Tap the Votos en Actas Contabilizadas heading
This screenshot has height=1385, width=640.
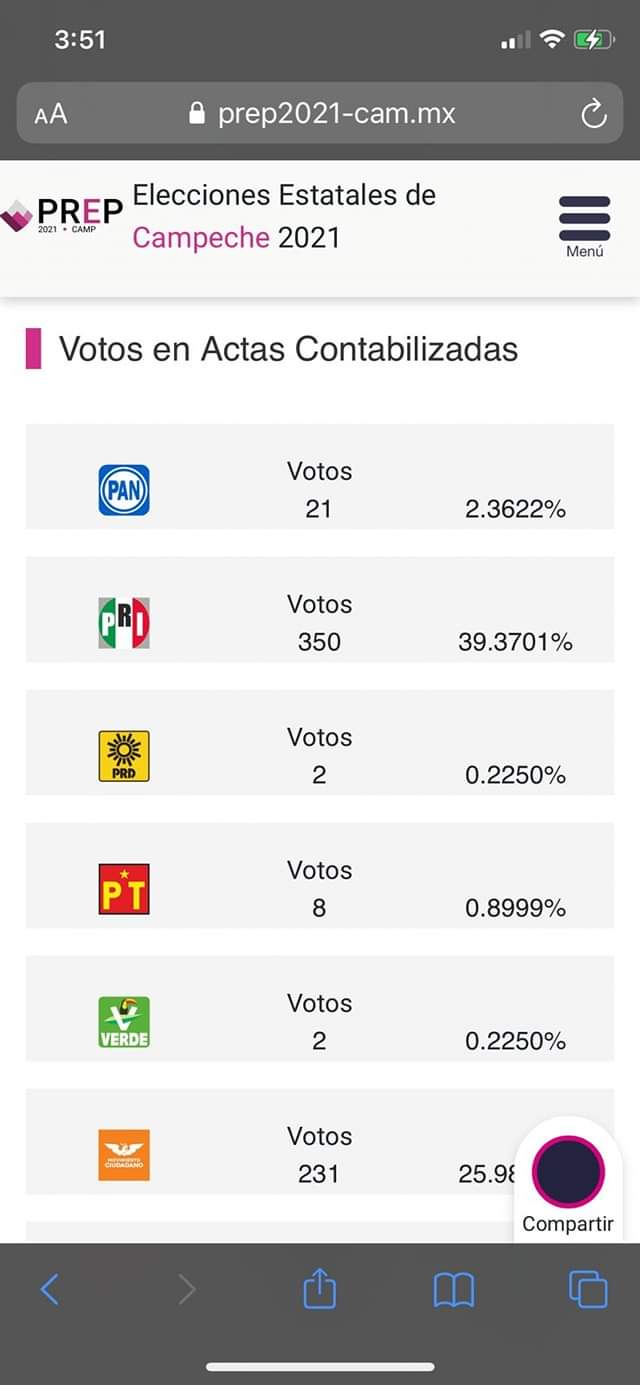click(288, 349)
